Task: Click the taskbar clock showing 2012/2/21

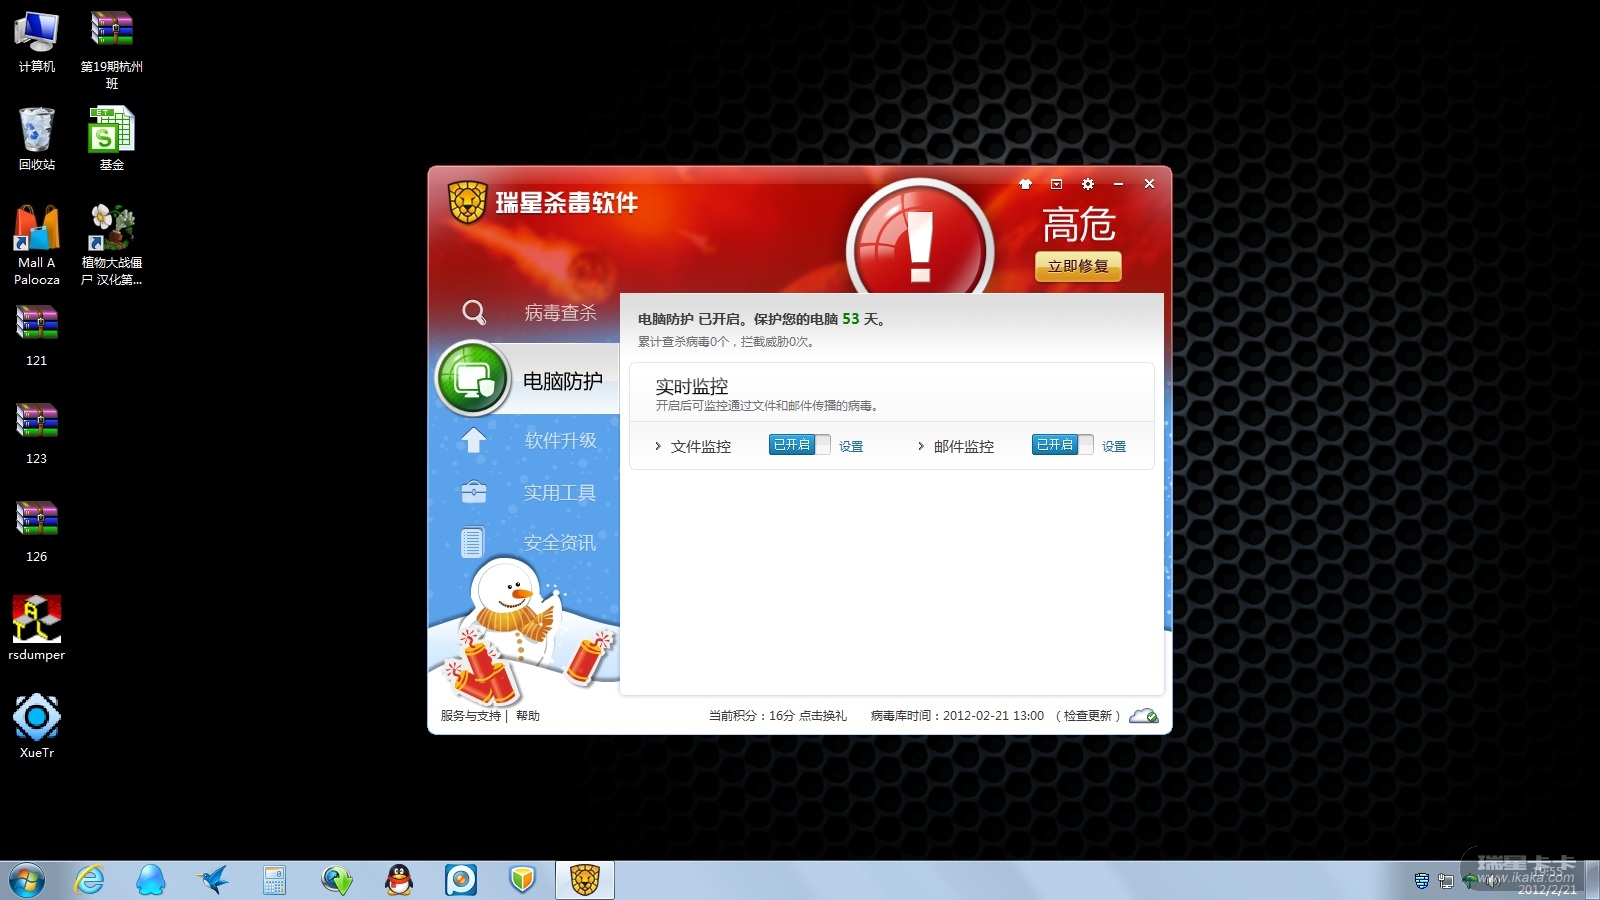Action: point(1546,880)
